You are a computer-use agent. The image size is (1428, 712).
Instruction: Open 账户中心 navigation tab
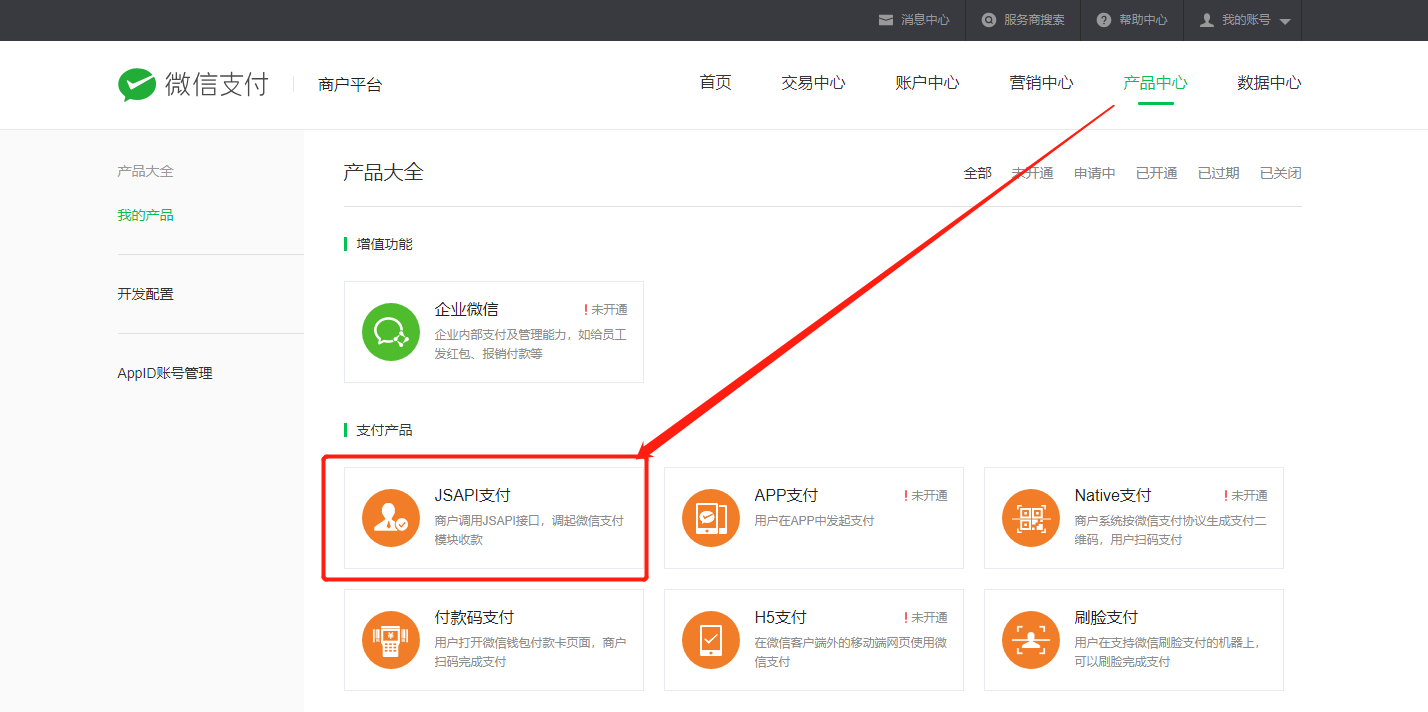(927, 83)
